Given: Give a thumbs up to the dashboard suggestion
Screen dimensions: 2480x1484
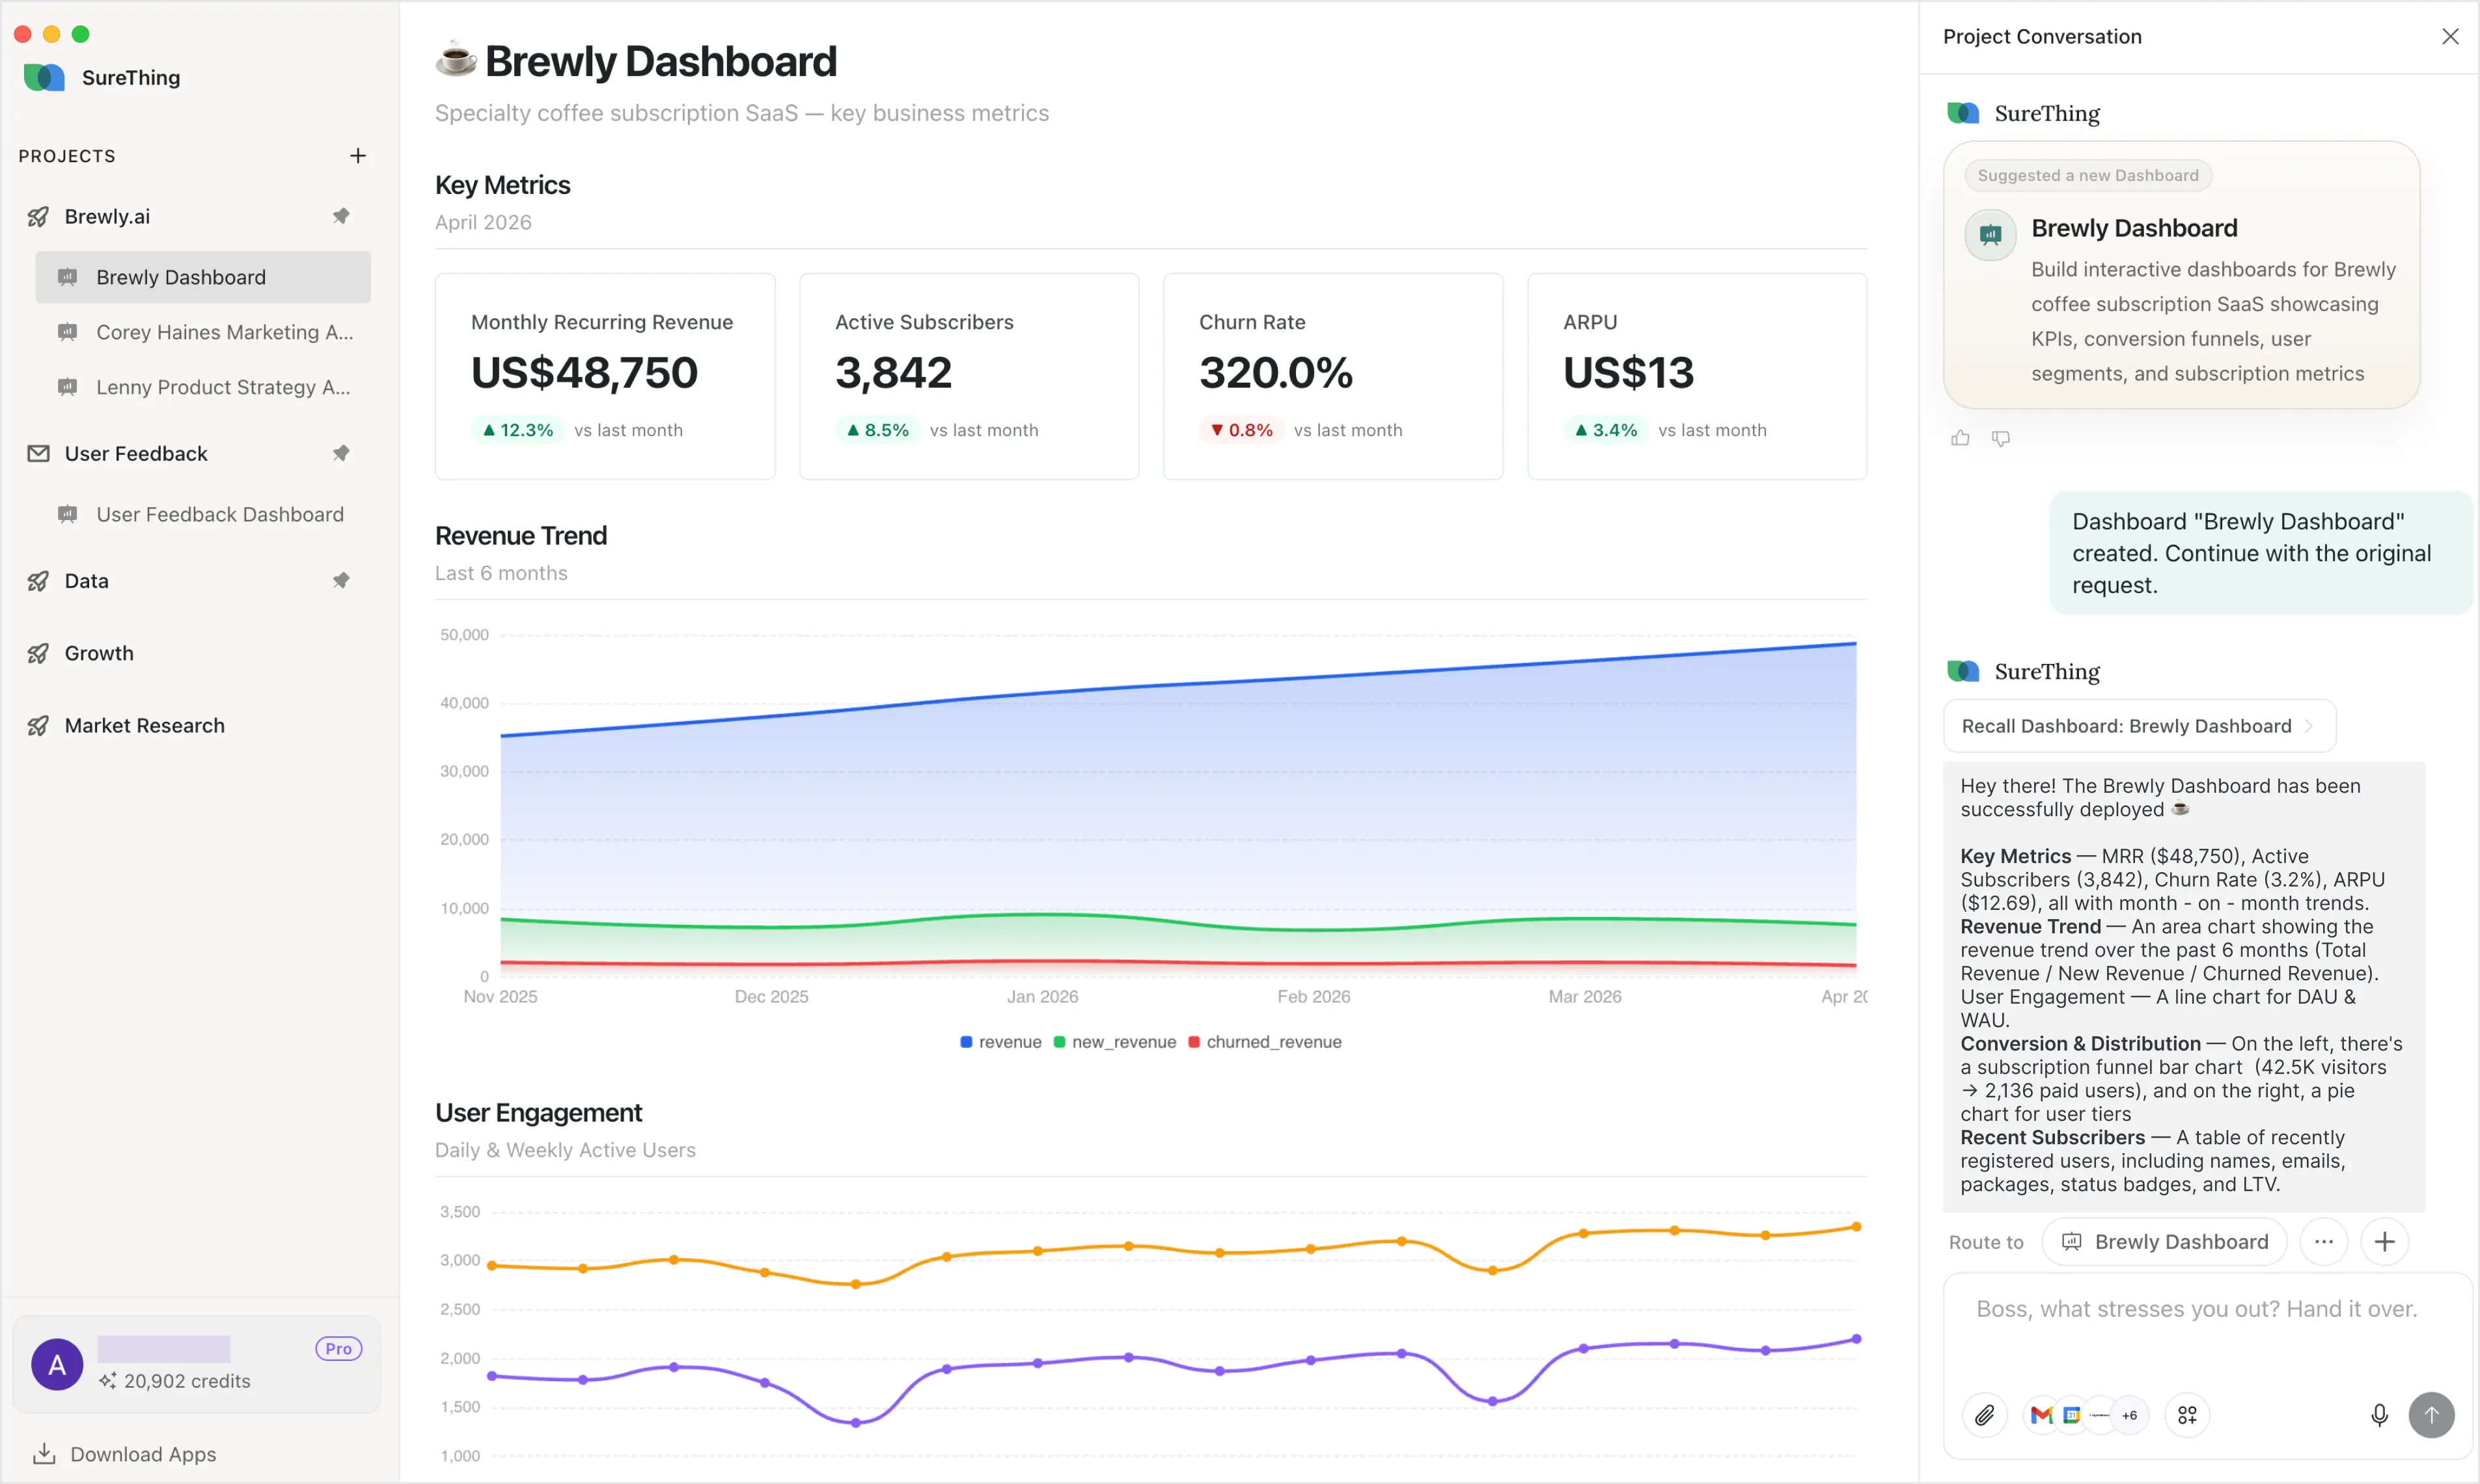Looking at the screenshot, I should pos(1960,438).
